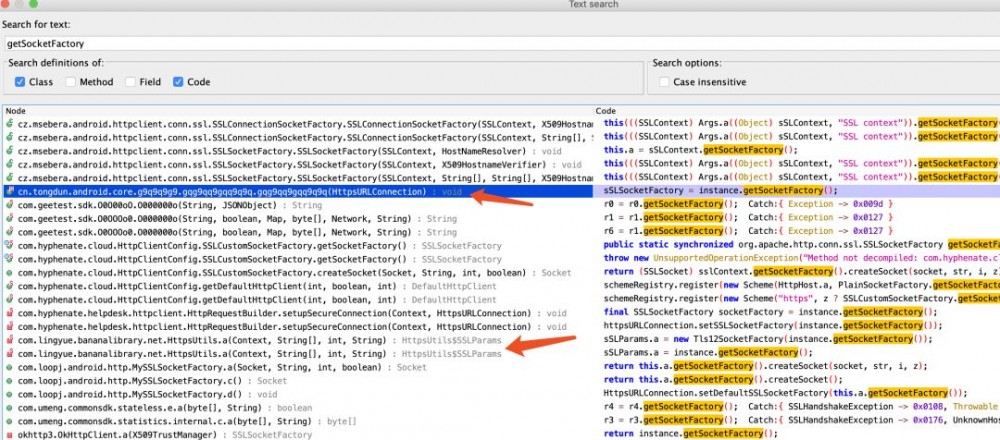Viewport: 1000px width, 440px height.
Task: Click the icon beside SSLSocketFactory HostNameResolver row
Action: click(x=10, y=150)
